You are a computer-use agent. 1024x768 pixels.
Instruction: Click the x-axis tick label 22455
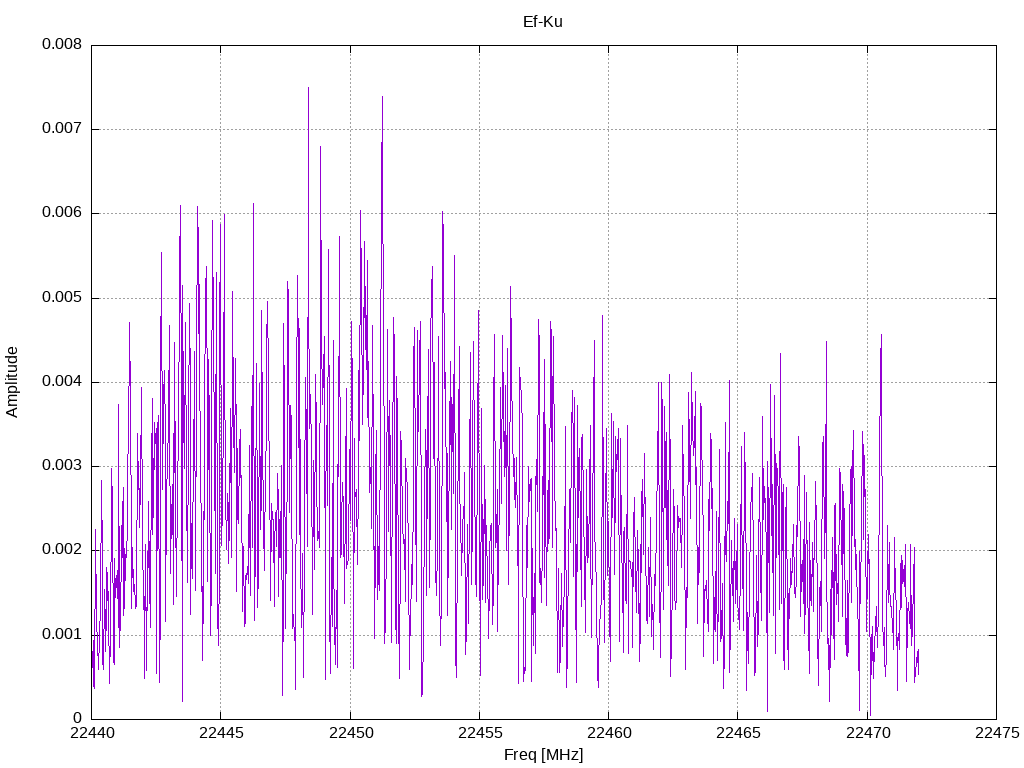tap(480, 733)
